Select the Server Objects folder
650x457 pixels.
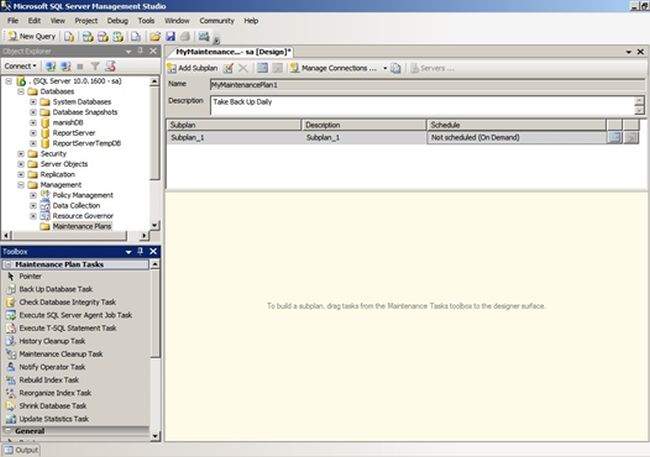click(x=64, y=164)
